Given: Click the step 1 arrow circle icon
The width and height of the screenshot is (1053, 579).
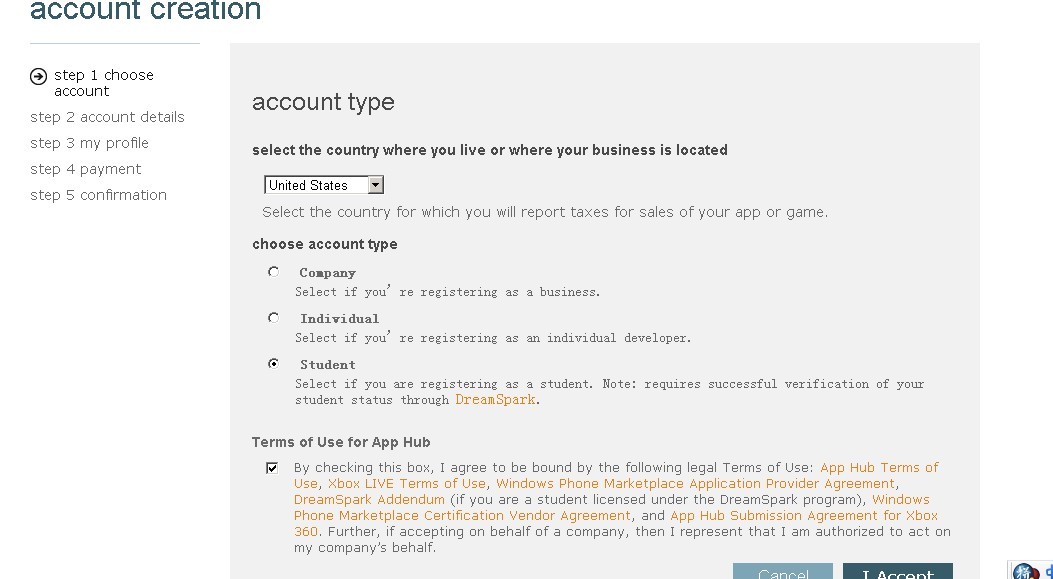Looking at the screenshot, I should [39, 76].
